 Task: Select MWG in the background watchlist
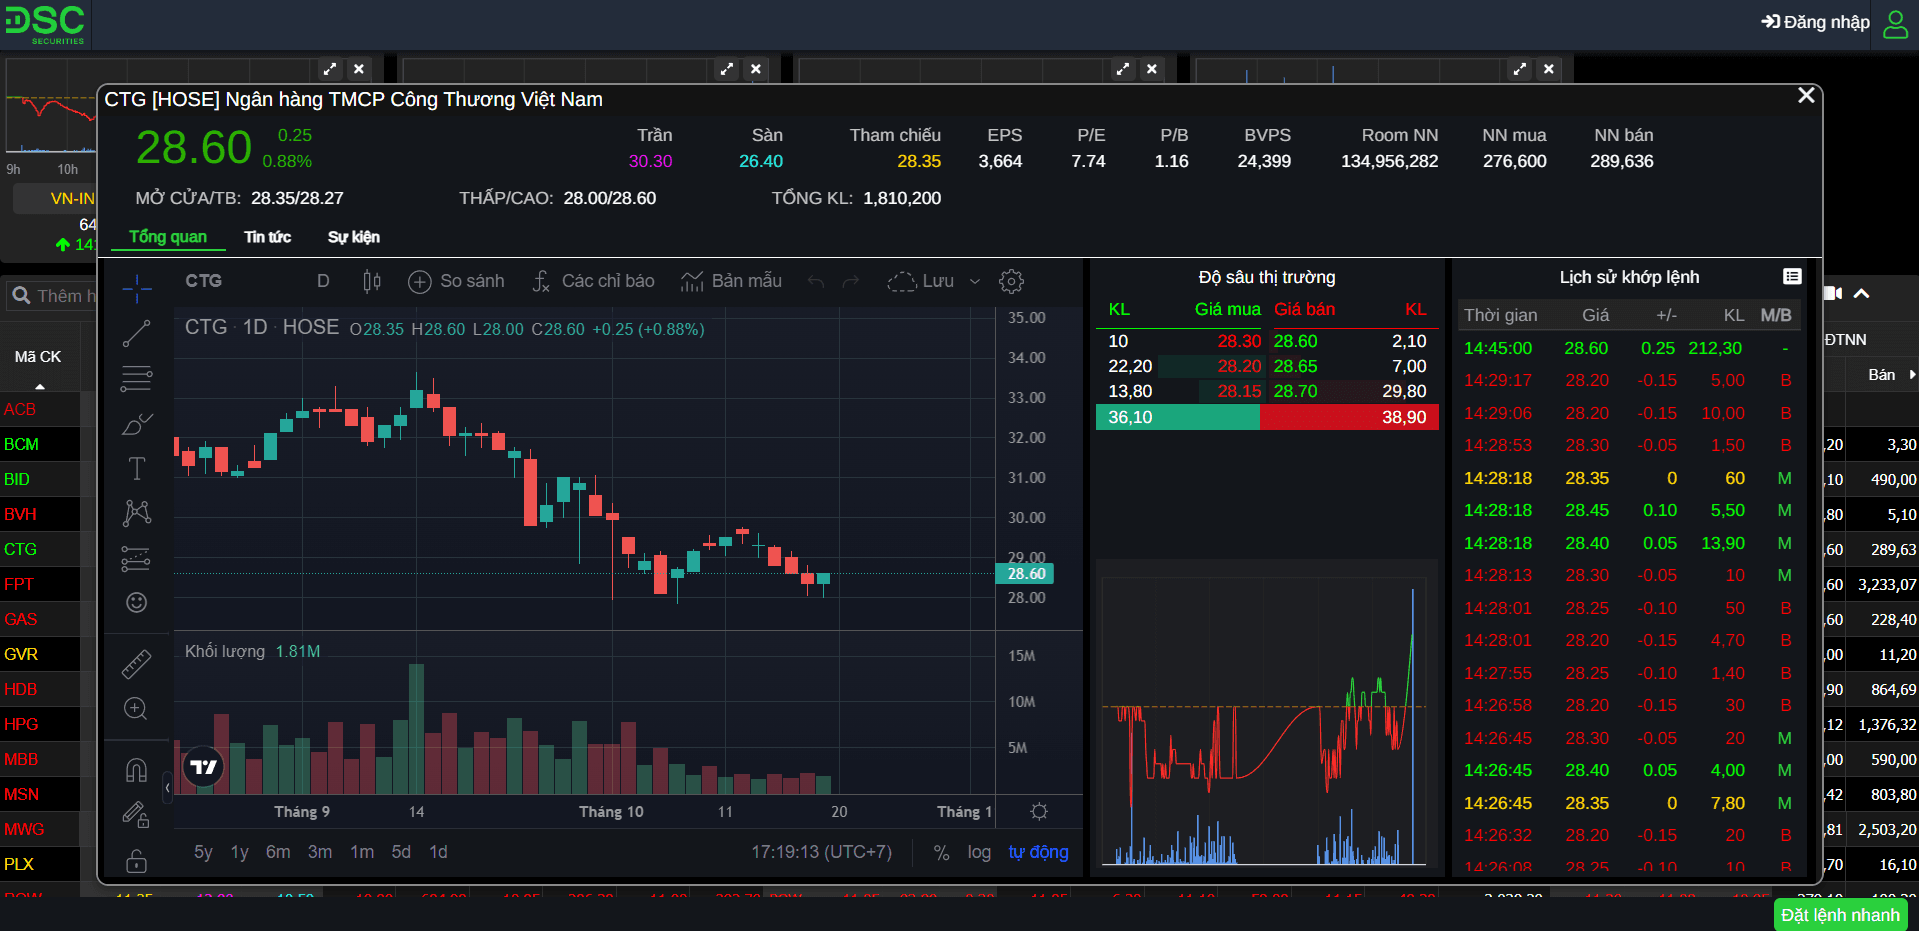(x=24, y=829)
